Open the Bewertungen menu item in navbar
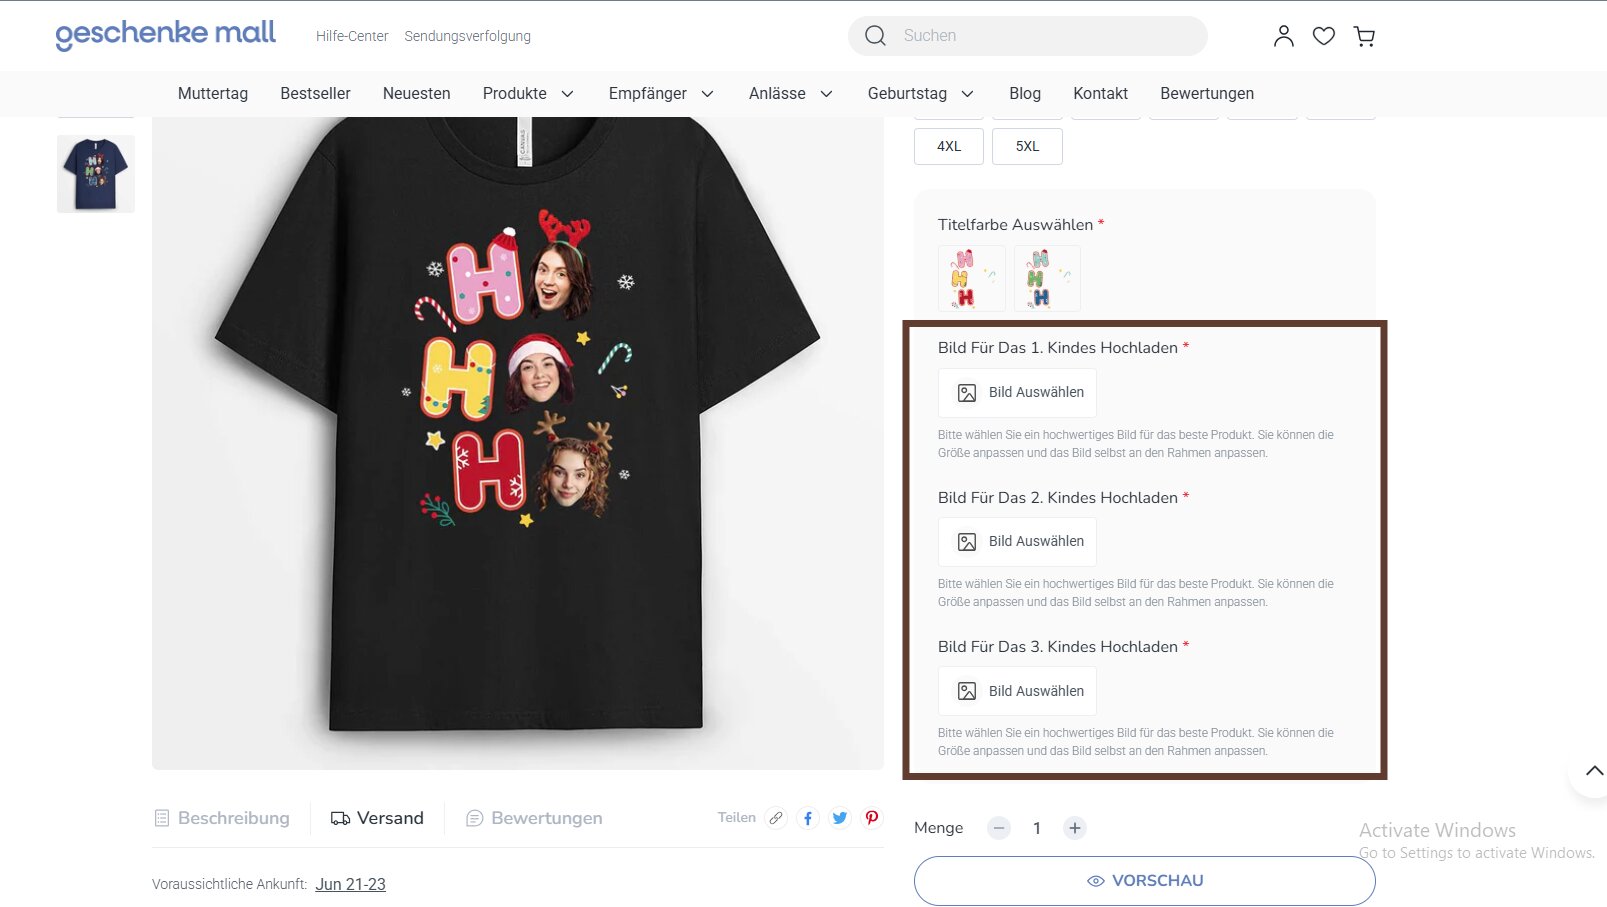The image size is (1607, 907). point(1207,94)
